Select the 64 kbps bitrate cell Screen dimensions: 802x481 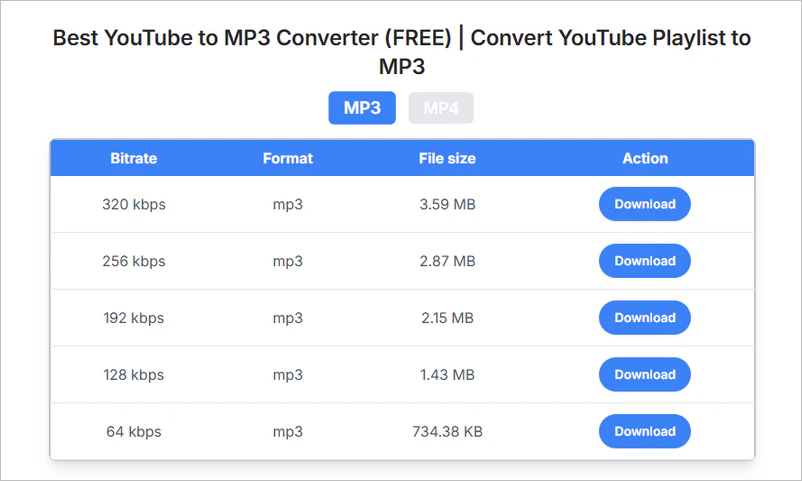(133, 432)
